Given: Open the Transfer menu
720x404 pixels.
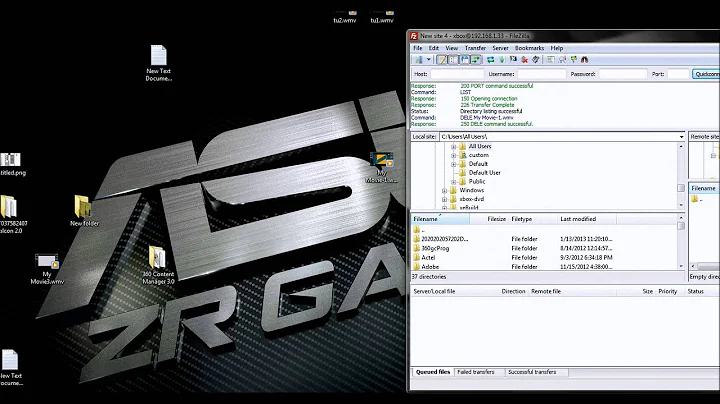Looking at the screenshot, I should pos(475,48).
